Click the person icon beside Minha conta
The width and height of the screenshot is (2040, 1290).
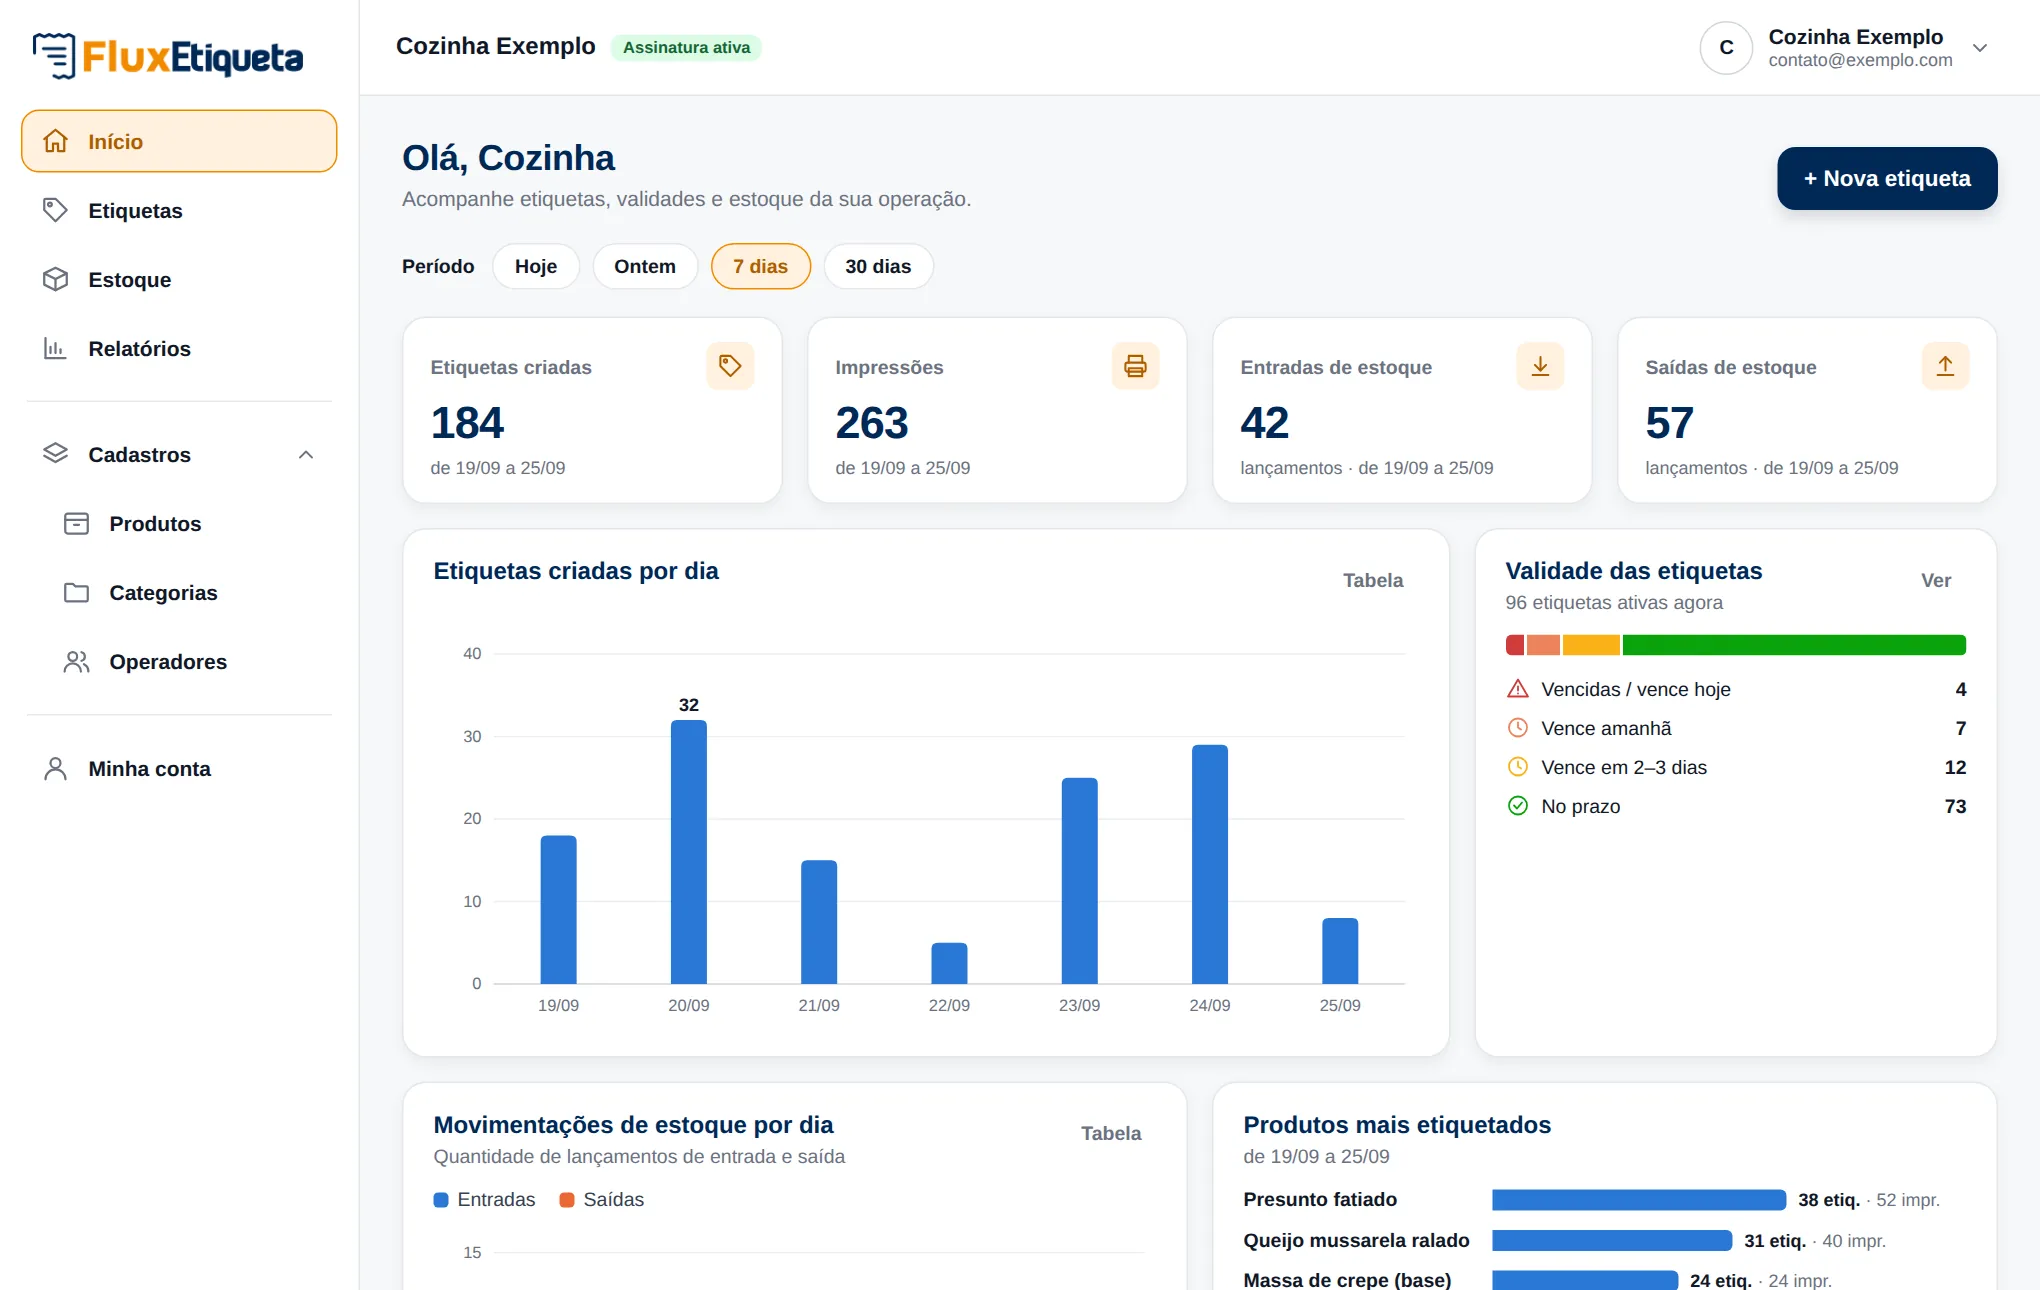click(x=55, y=768)
